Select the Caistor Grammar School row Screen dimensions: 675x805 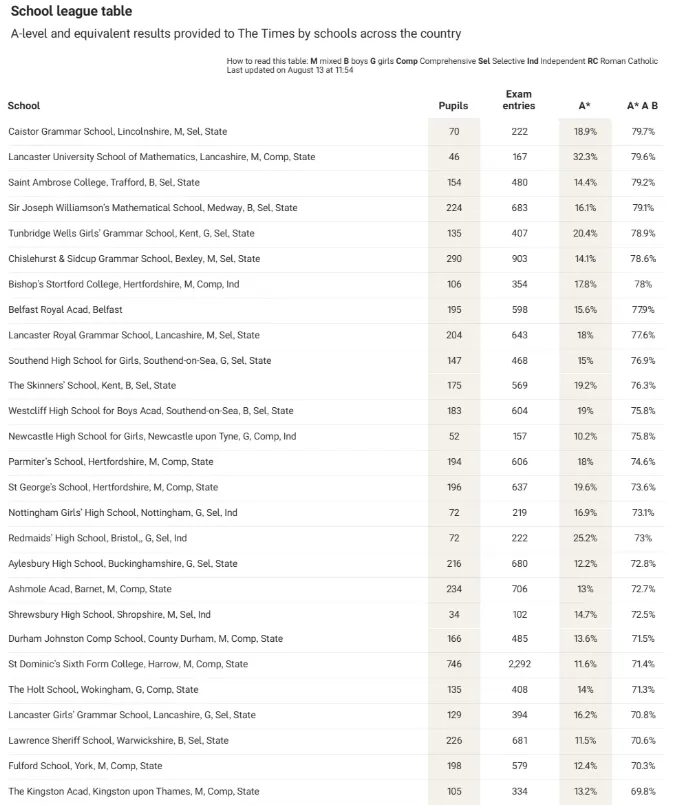[336, 132]
